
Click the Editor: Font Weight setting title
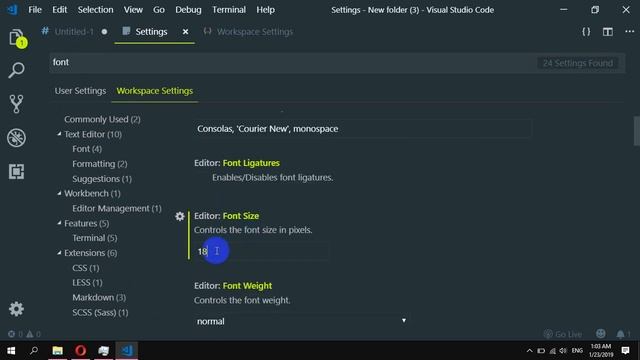(x=233, y=286)
